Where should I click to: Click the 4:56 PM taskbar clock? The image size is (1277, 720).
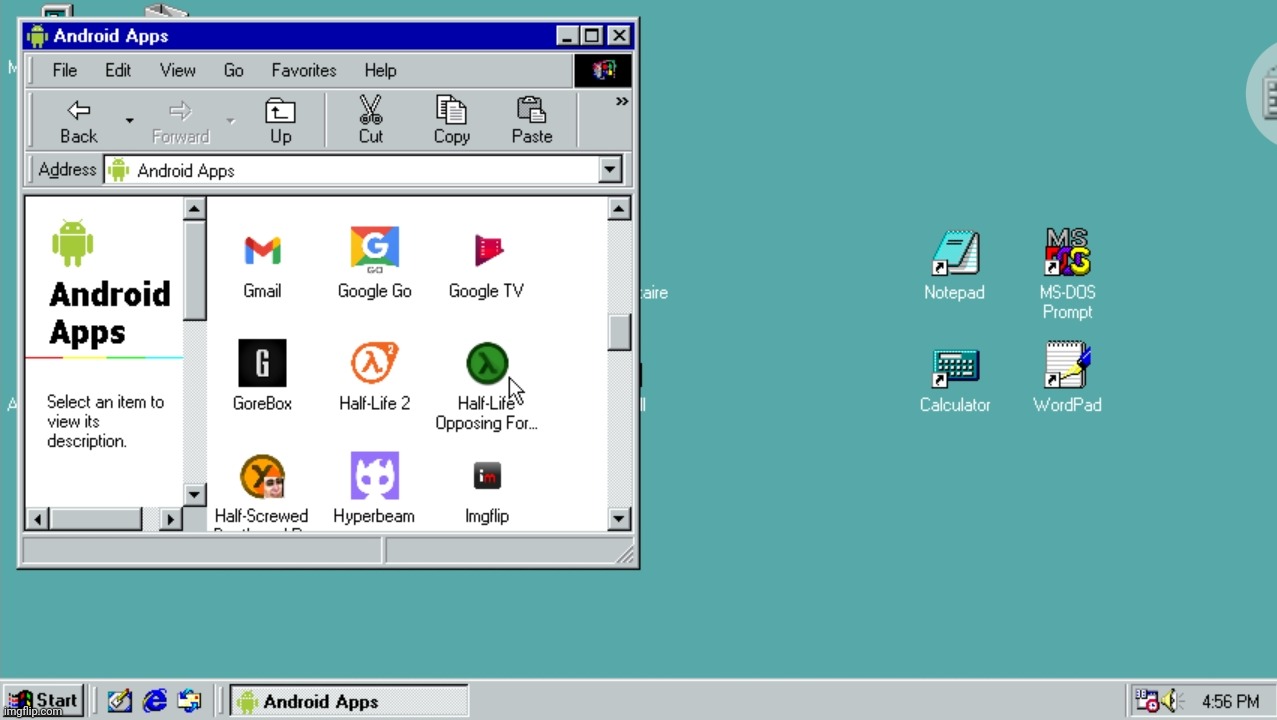(1231, 701)
